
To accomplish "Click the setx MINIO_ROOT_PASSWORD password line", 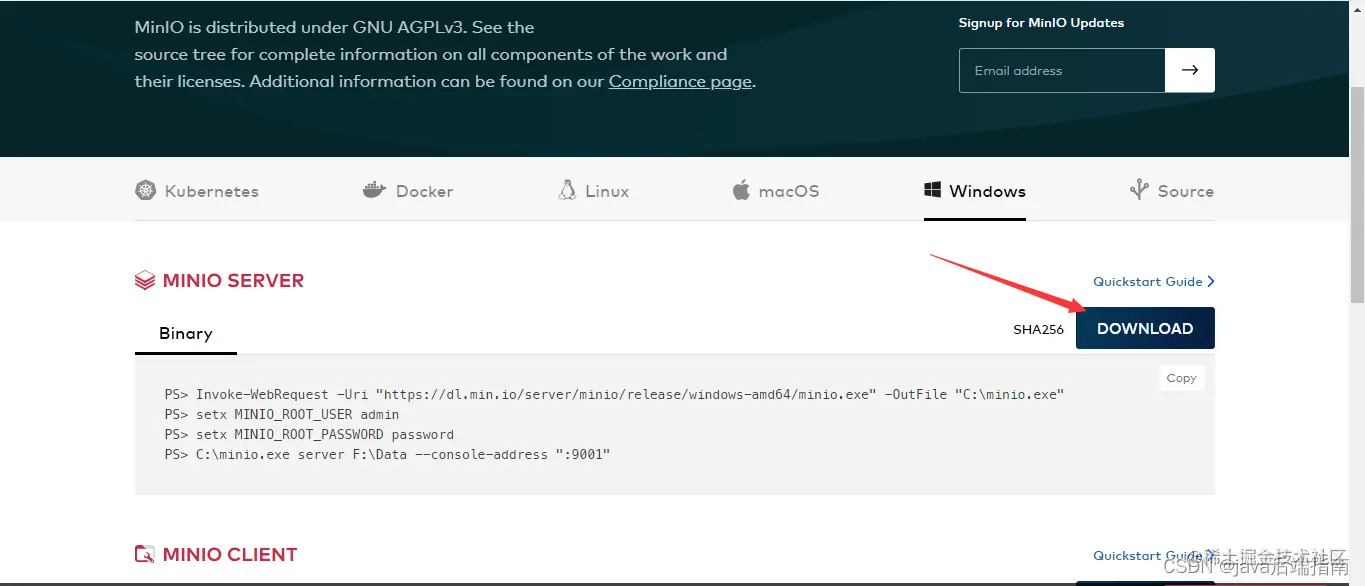I will 309,434.
